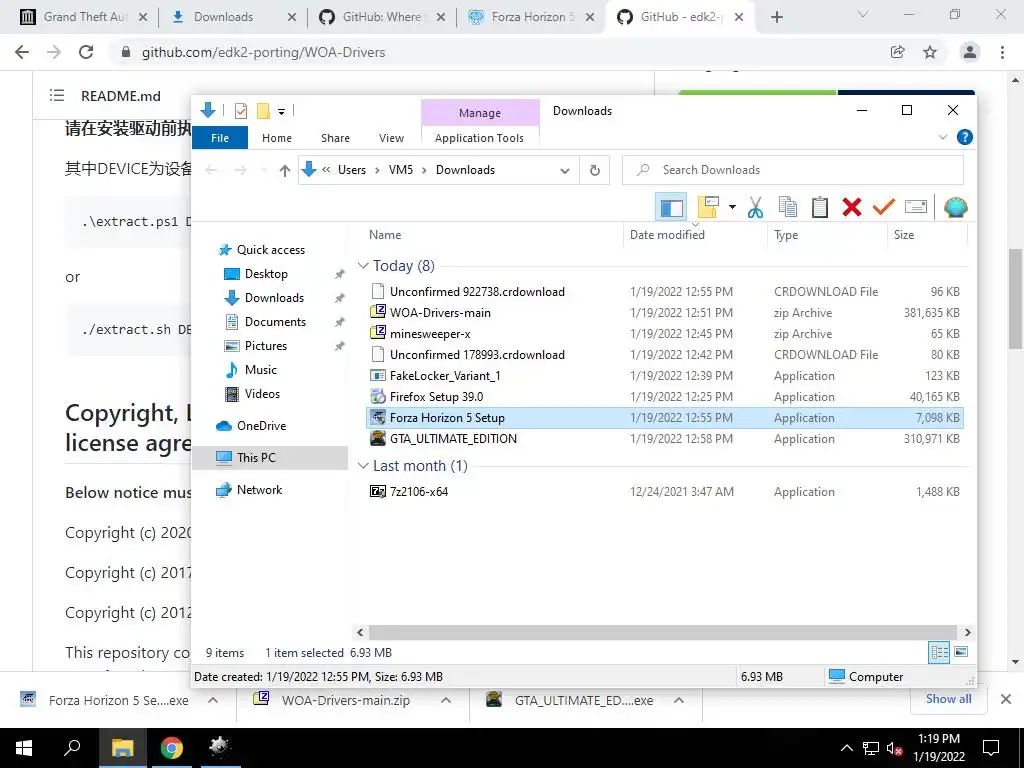Click the Copy icon in Explorer toolbar

click(788, 208)
